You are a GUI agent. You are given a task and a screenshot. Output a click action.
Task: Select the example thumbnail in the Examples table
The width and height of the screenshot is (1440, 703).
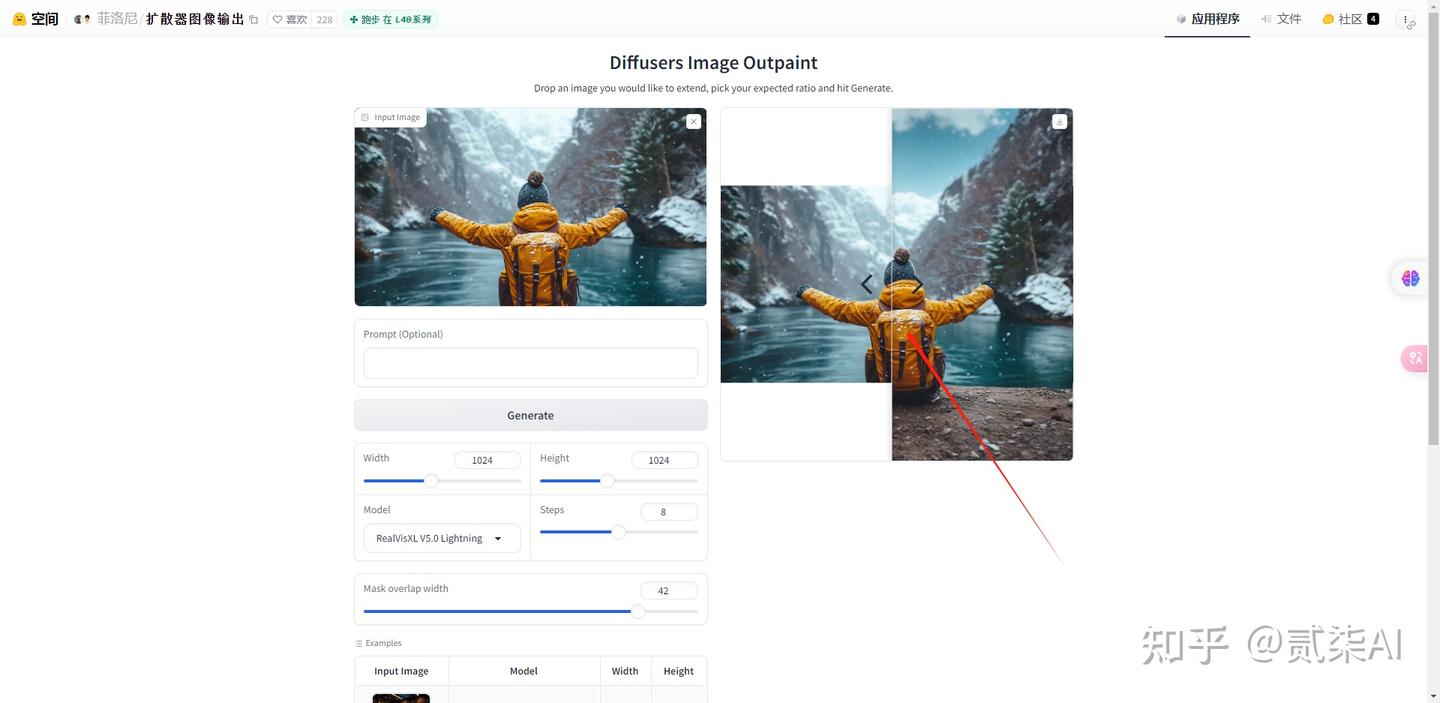[x=400, y=697]
